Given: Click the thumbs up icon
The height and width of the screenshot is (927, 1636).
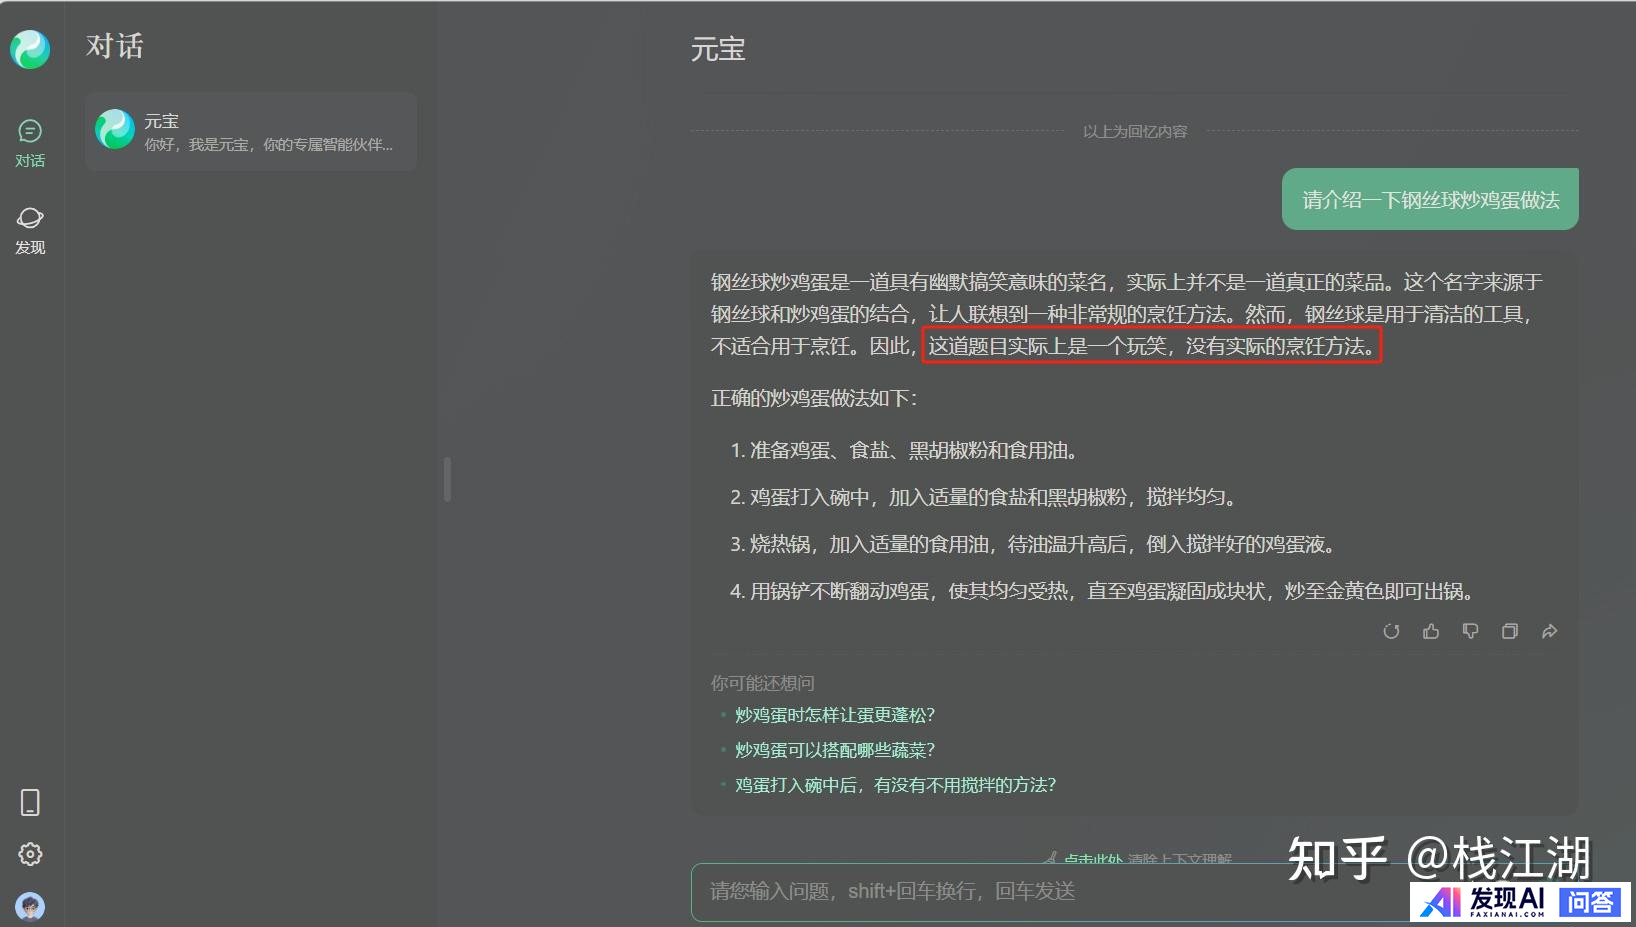Looking at the screenshot, I should click(x=1431, y=631).
